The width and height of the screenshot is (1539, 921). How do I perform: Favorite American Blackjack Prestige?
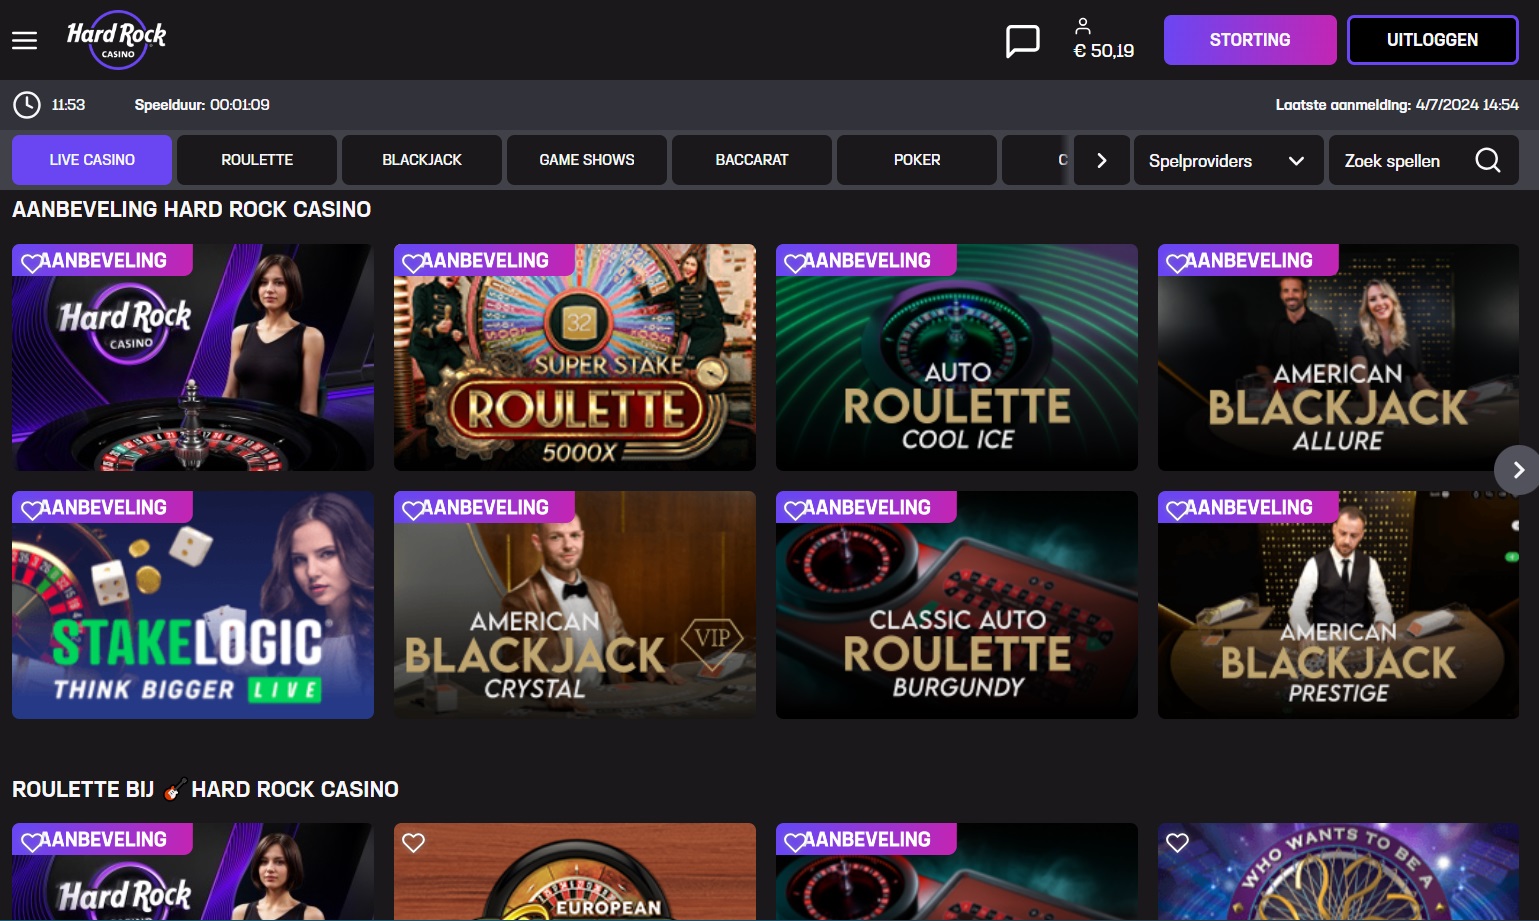(1177, 509)
